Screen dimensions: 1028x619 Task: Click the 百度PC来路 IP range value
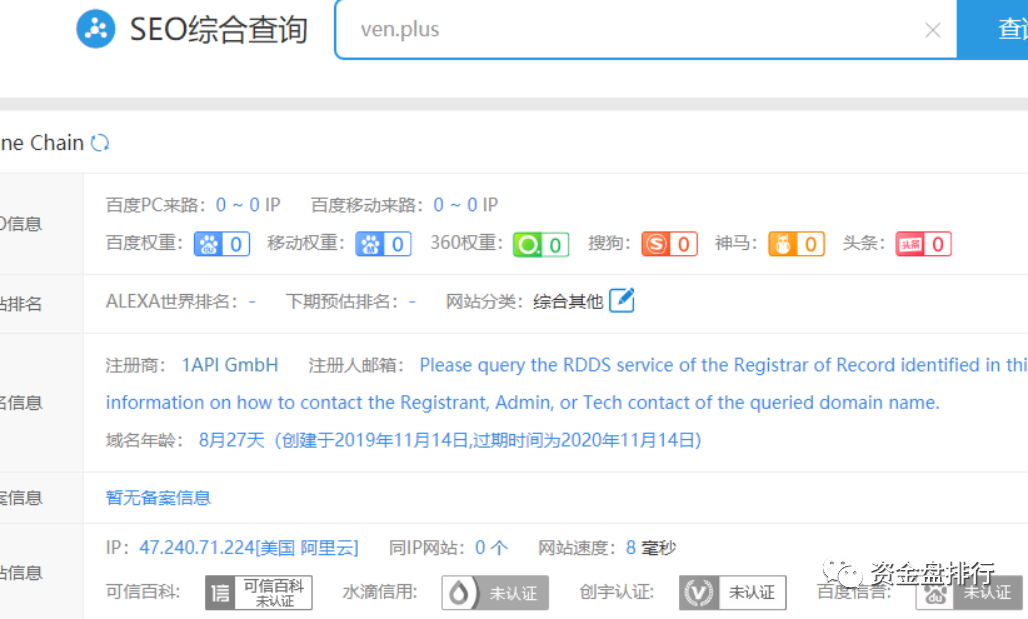coord(248,205)
